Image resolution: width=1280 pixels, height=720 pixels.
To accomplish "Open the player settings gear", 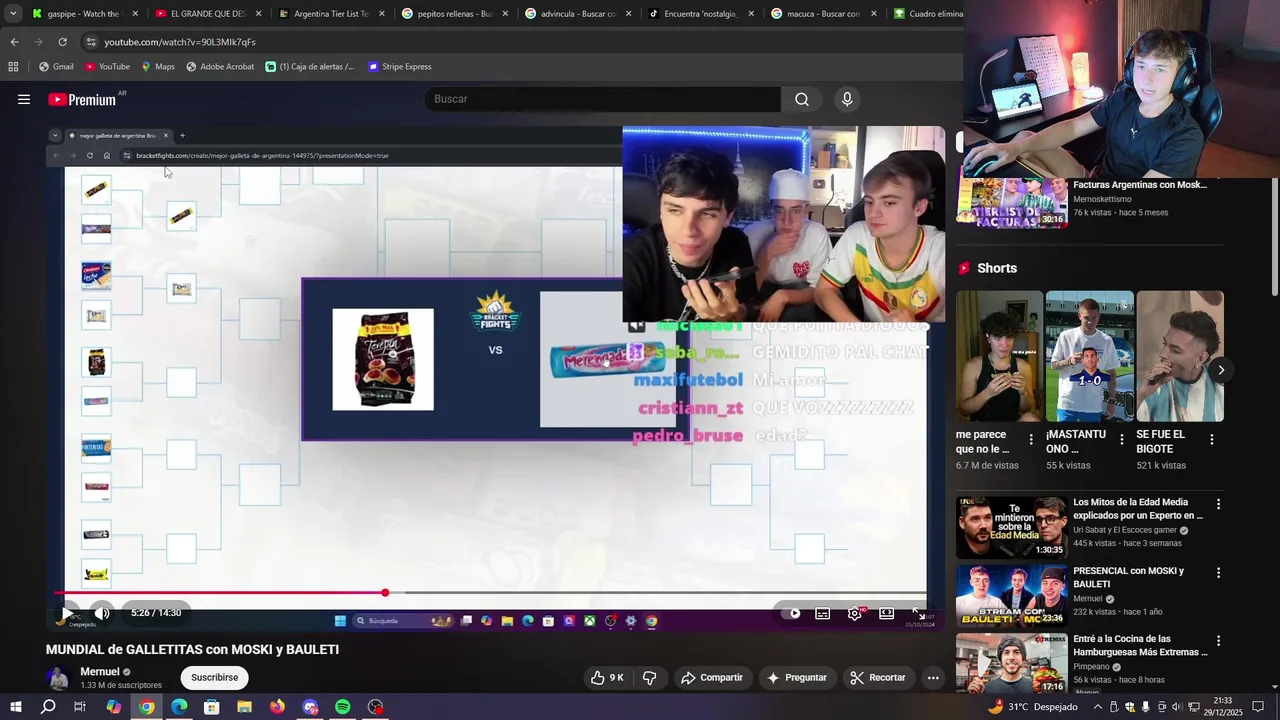I will click(x=854, y=613).
